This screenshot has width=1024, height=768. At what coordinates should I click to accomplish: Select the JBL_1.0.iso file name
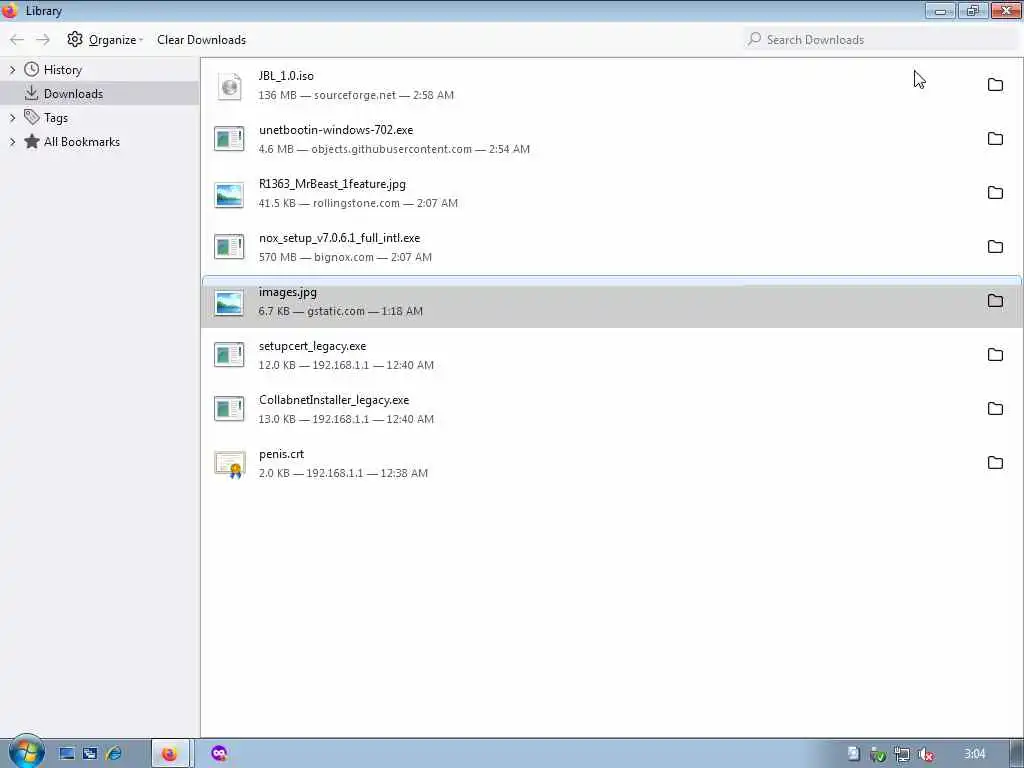click(286, 76)
